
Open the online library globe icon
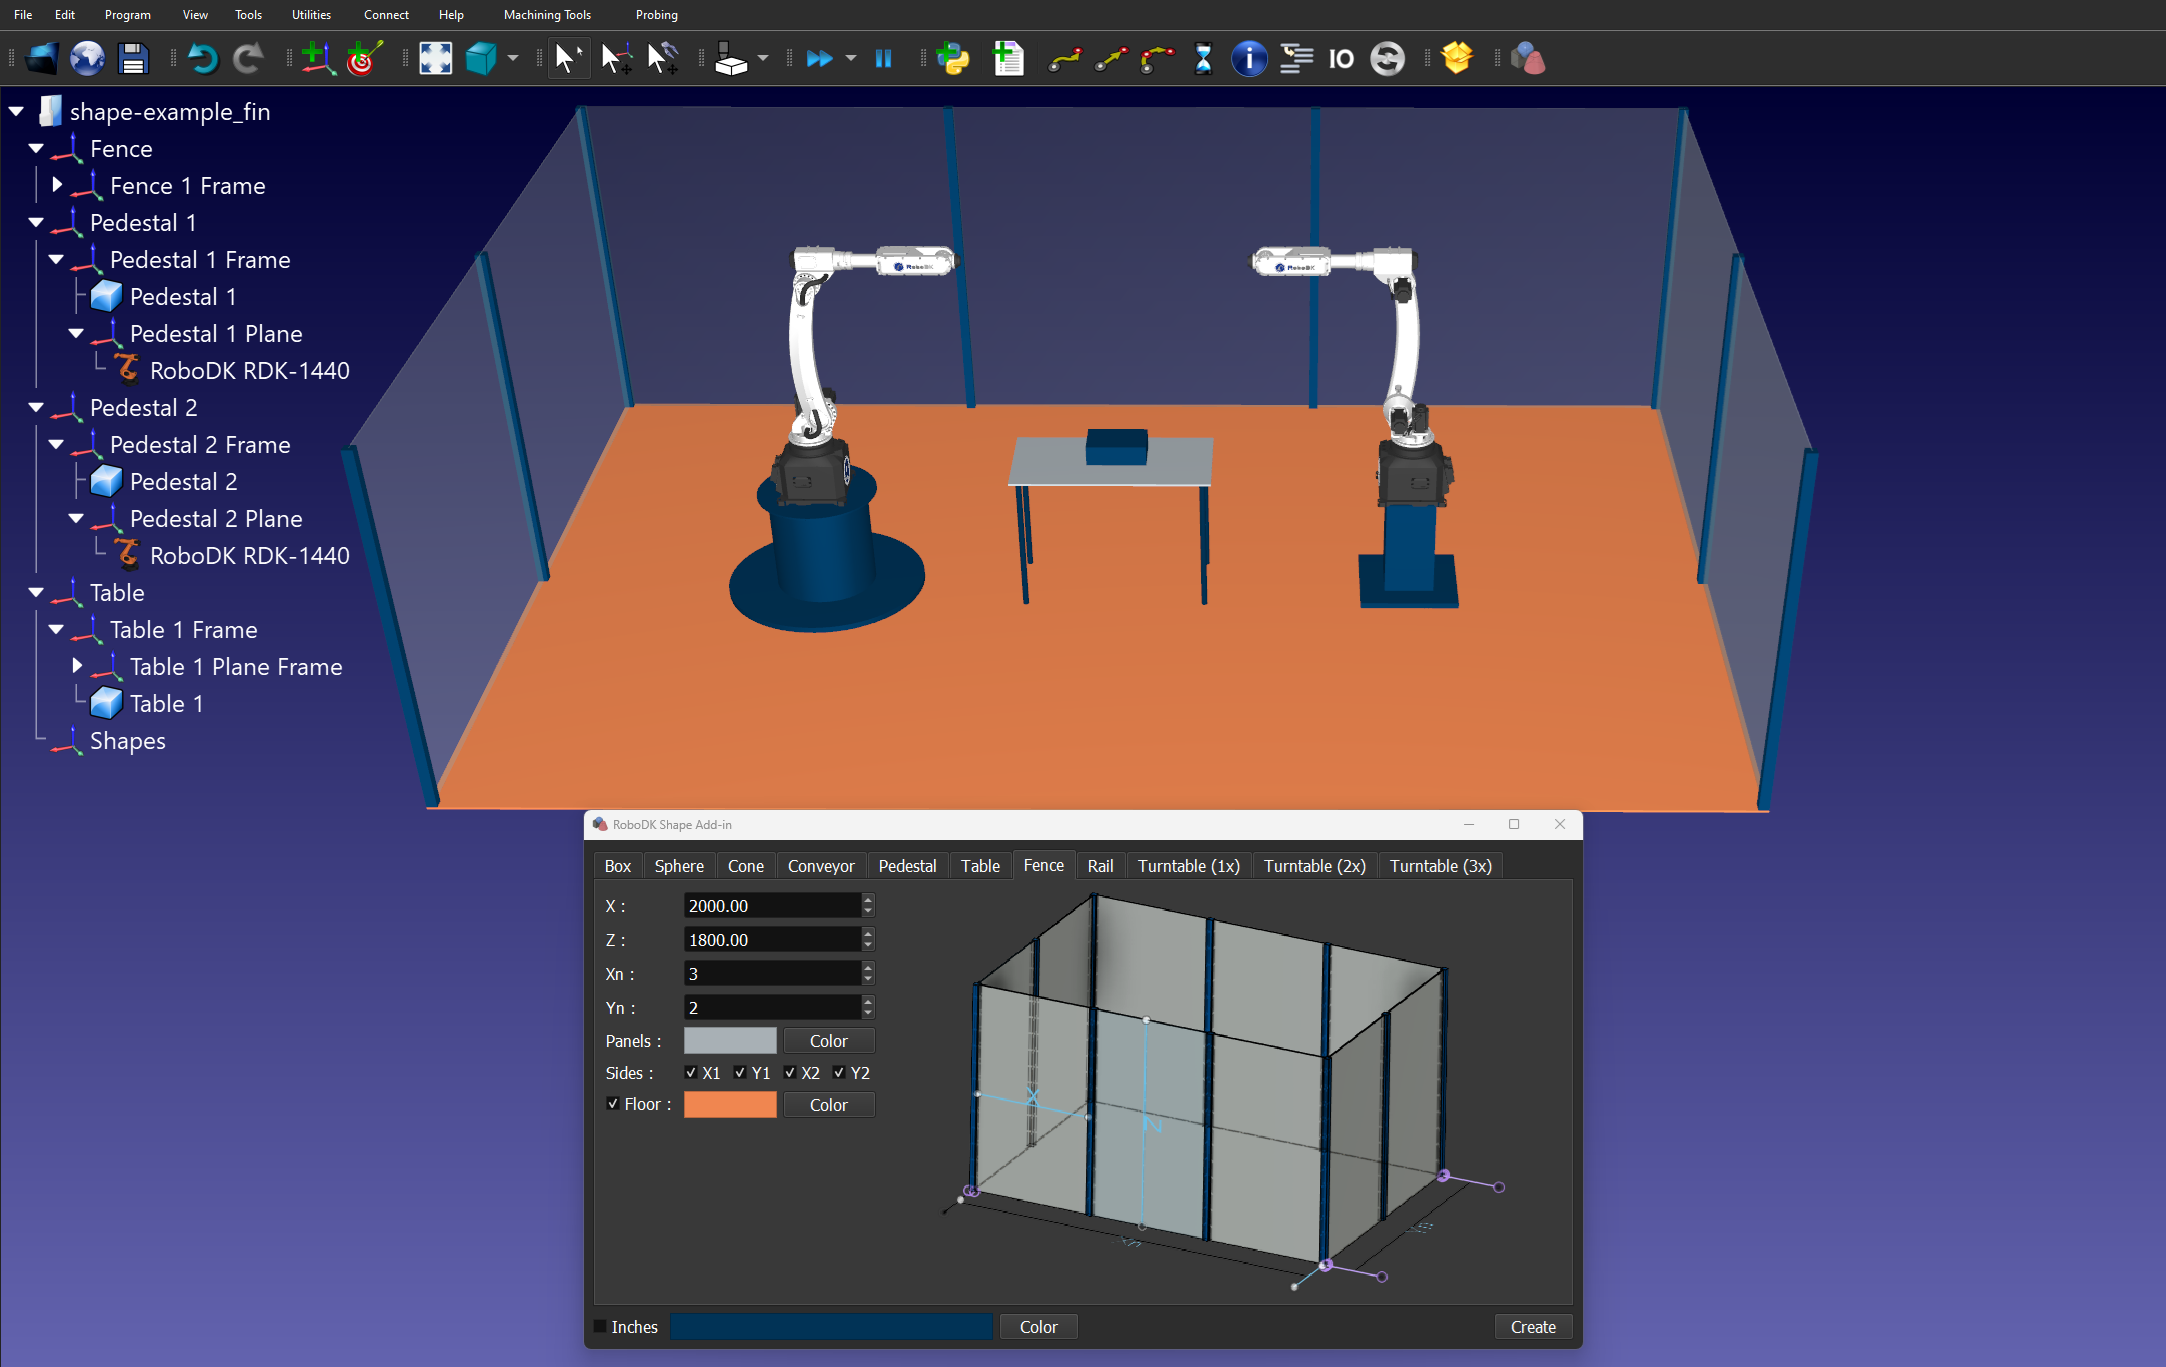tap(88, 59)
